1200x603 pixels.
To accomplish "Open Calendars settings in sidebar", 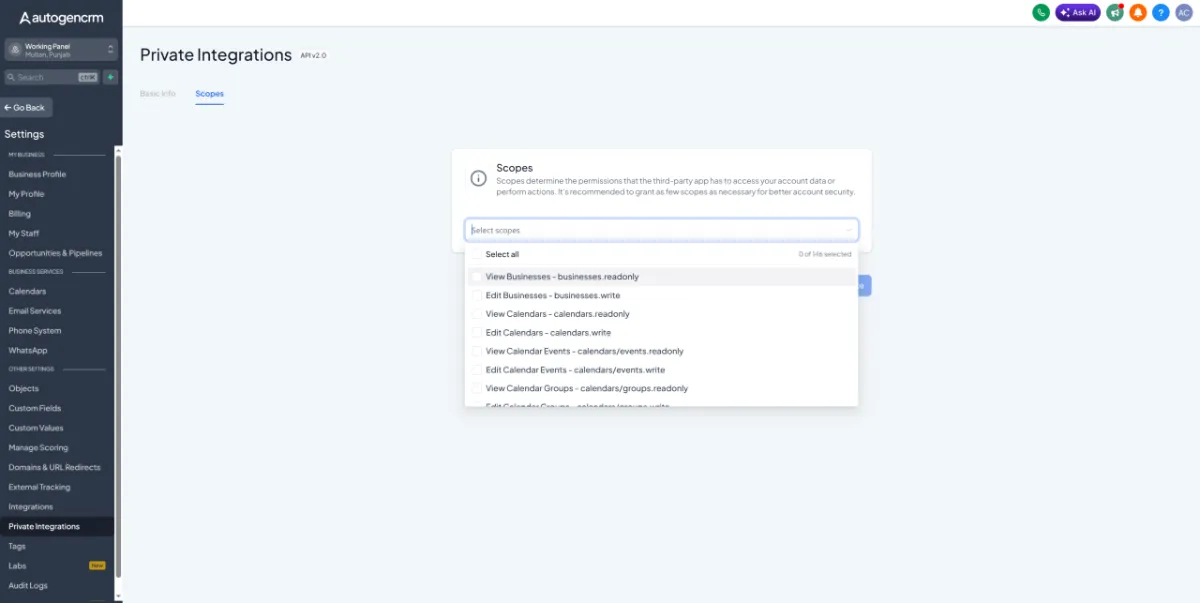I will [x=27, y=291].
